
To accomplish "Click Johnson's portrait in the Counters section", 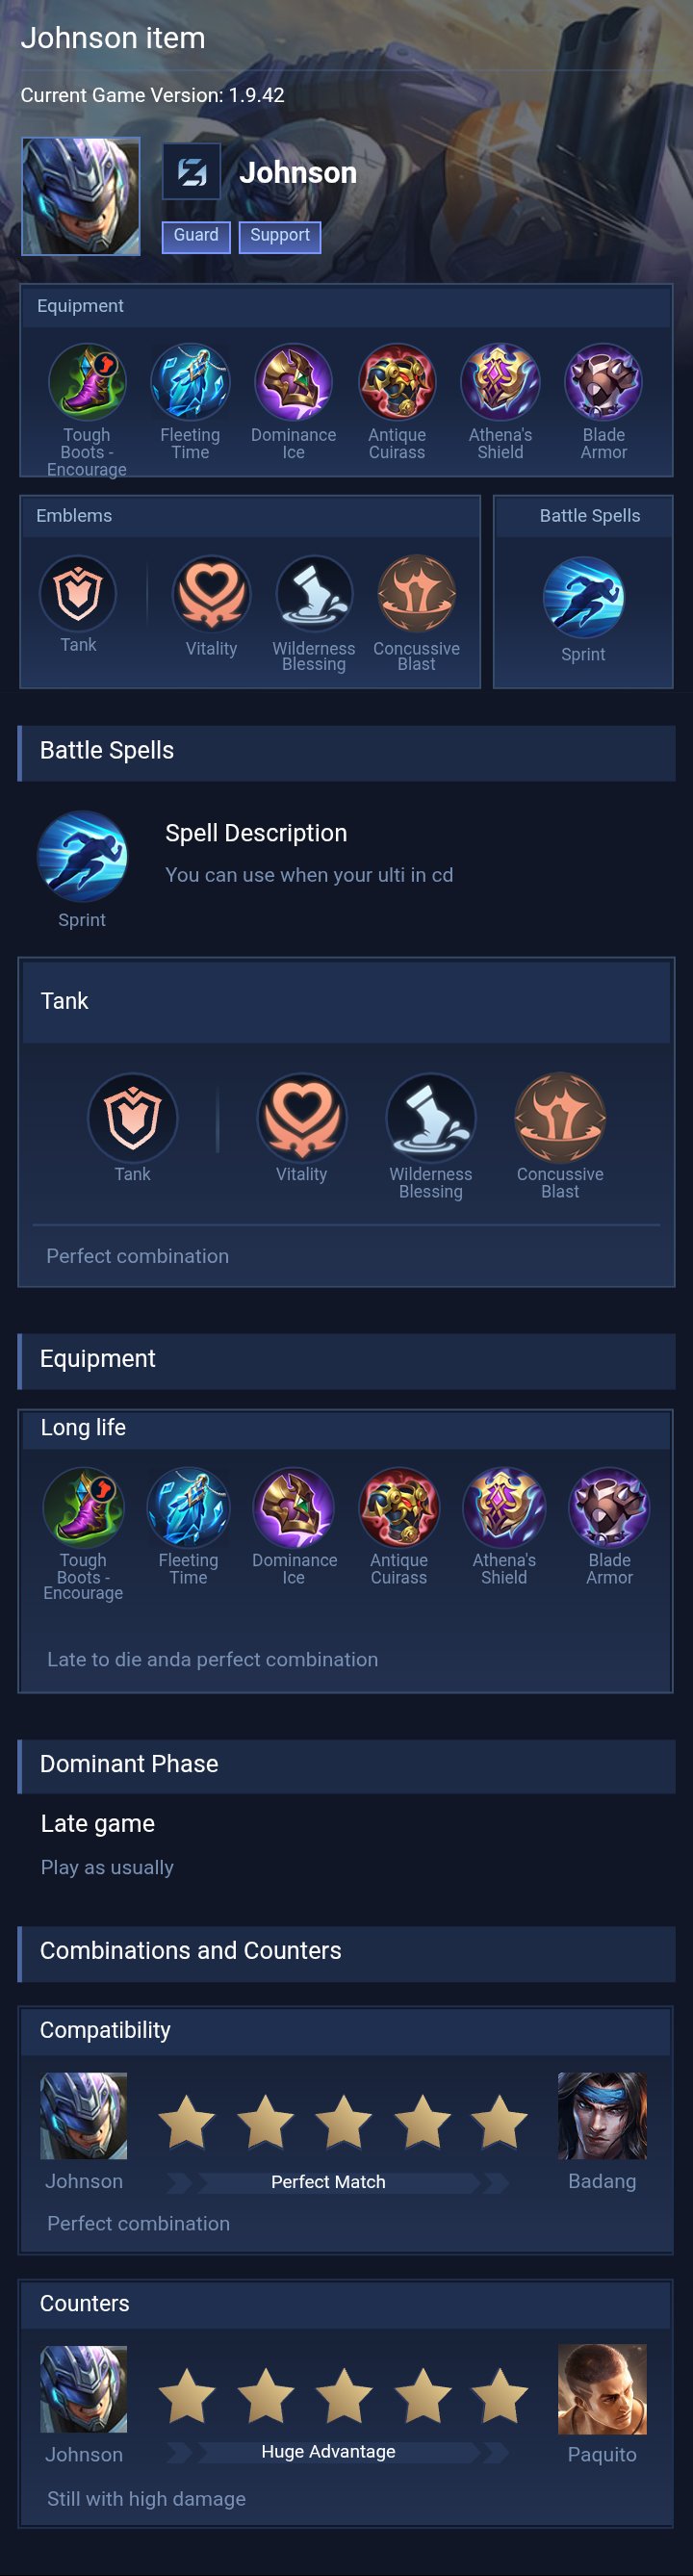I will 84,2389.
